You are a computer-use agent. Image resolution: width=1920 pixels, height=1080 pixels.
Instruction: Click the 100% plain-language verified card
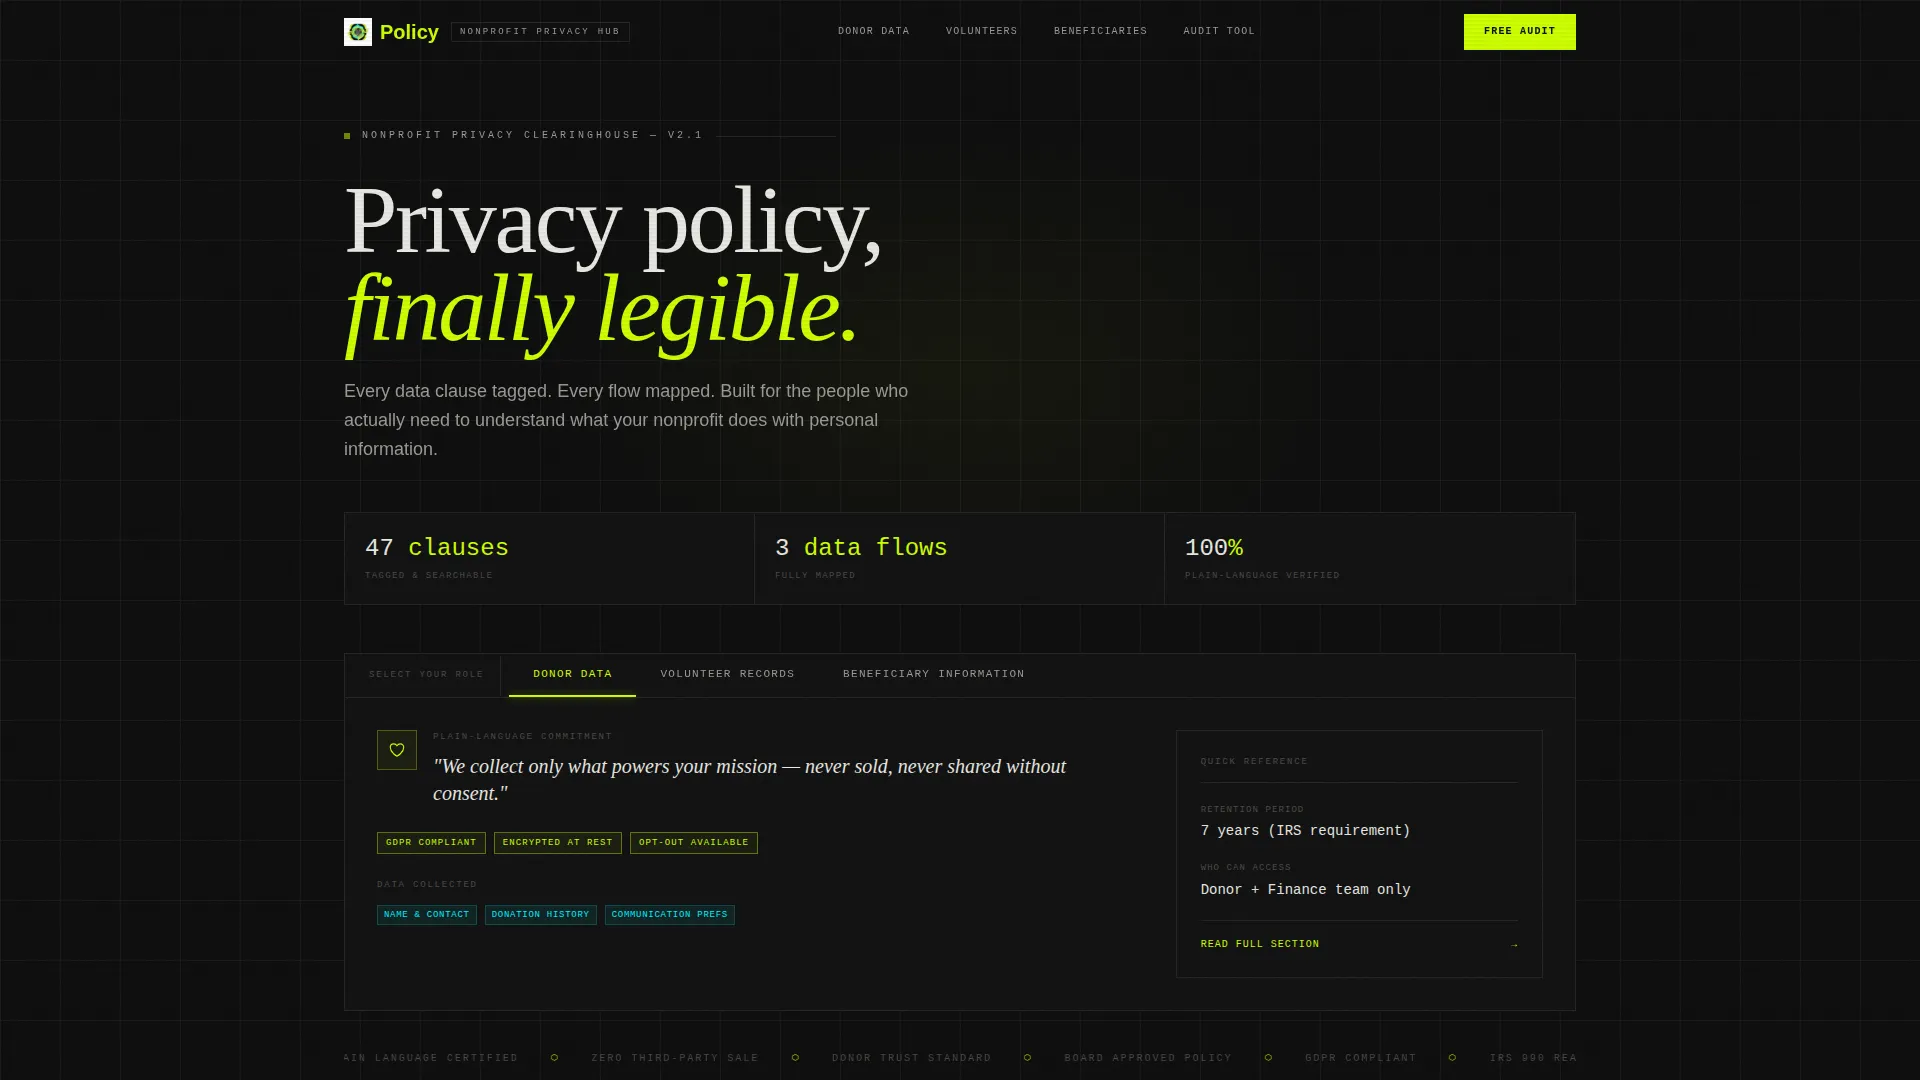coord(1369,559)
